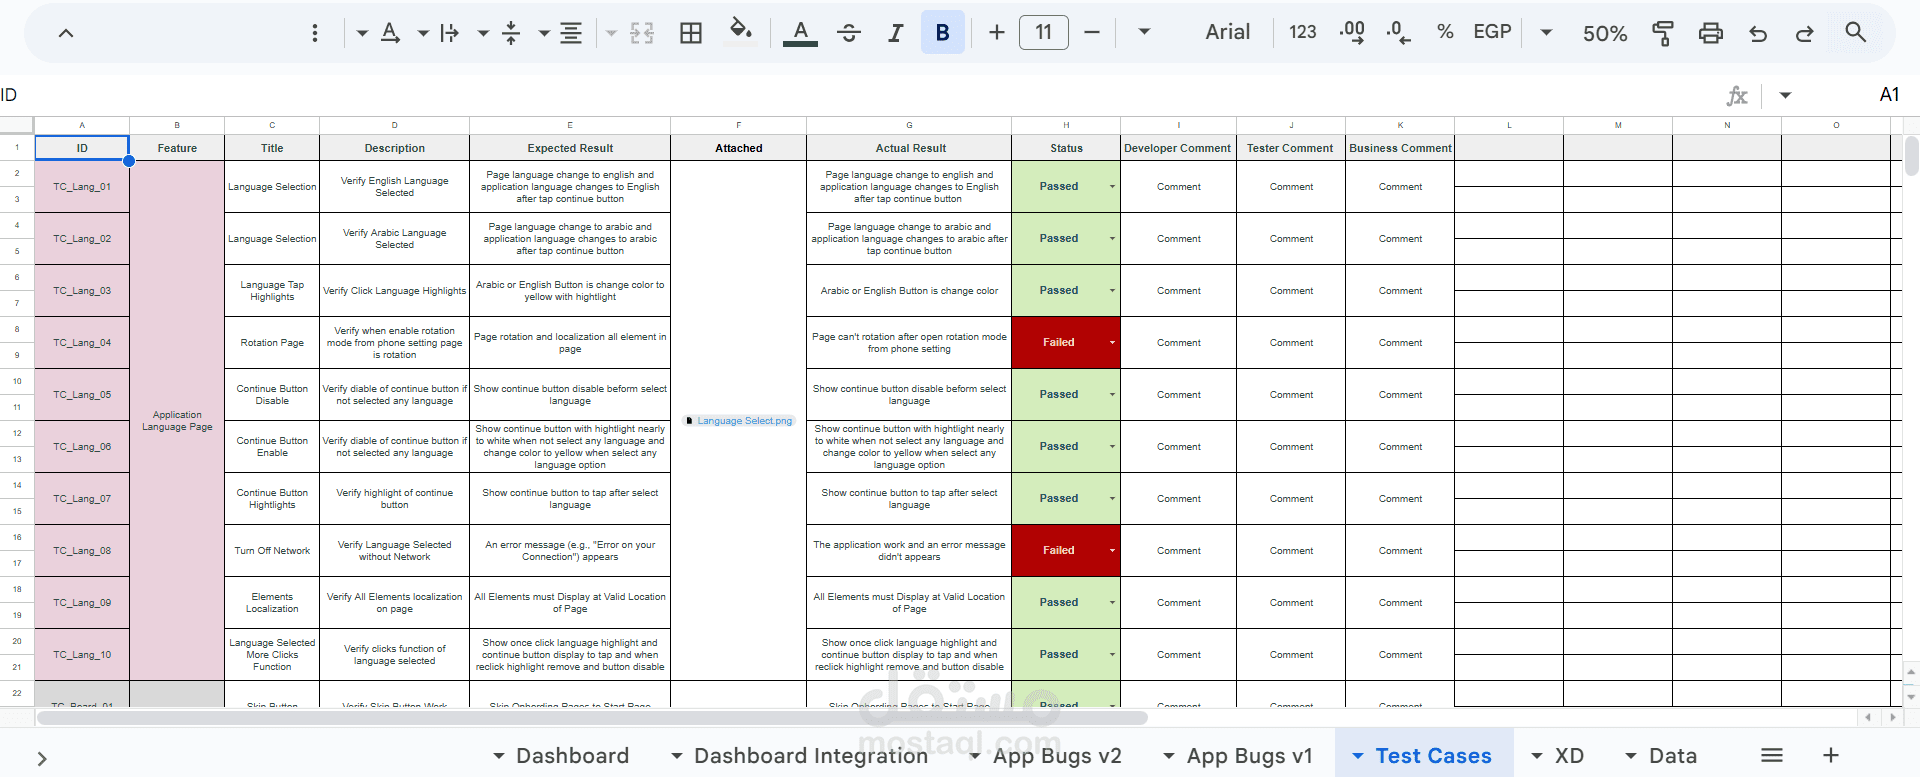This screenshot has width=1920, height=777.
Task: Click the Redo arrow icon
Action: pyautogui.click(x=1804, y=33)
